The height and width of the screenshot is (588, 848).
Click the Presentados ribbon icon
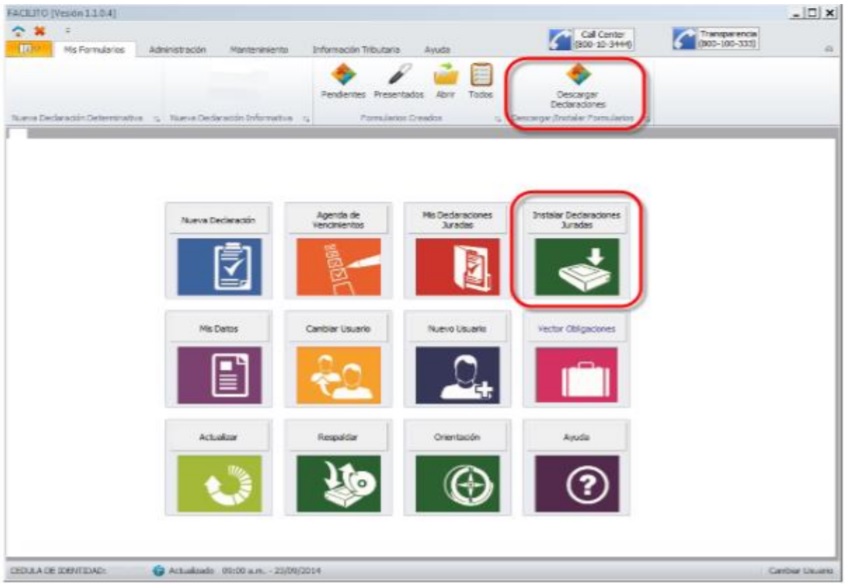coord(399,80)
